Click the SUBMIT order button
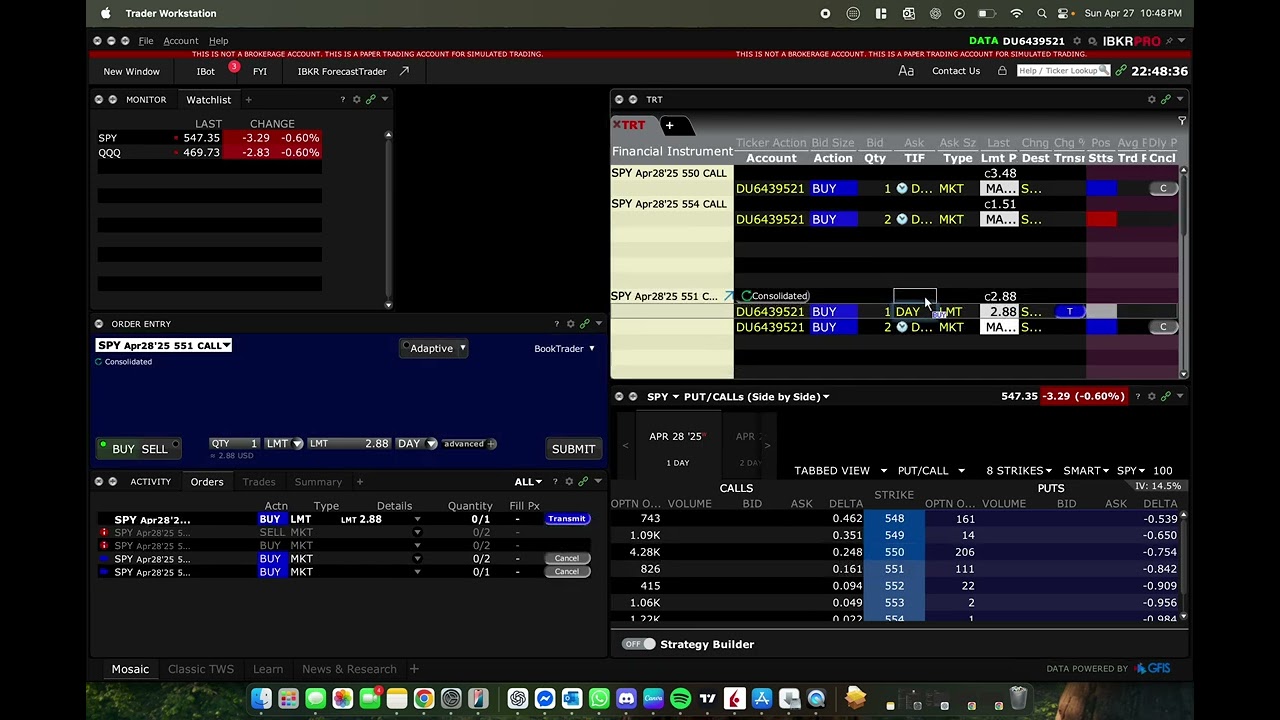Screen dimensions: 1280x720 [573, 449]
